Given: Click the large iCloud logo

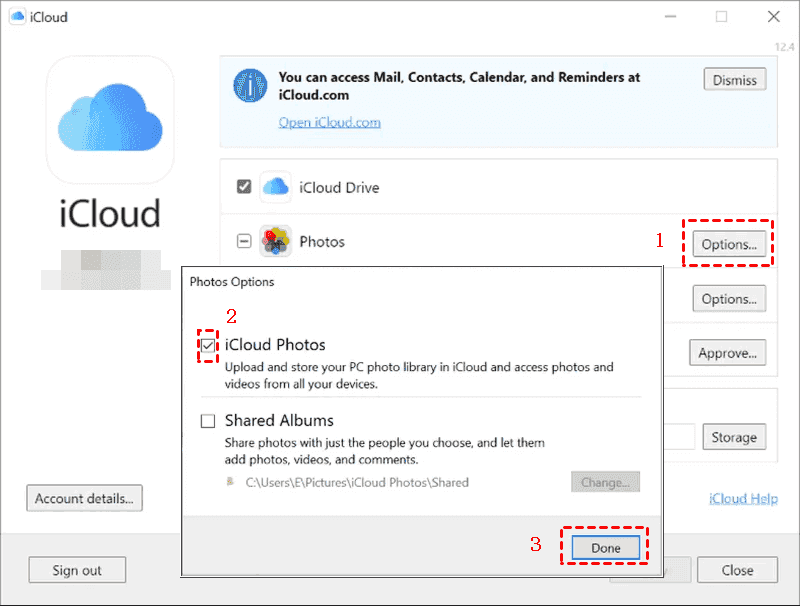Looking at the screenshot, I should 109,120.
